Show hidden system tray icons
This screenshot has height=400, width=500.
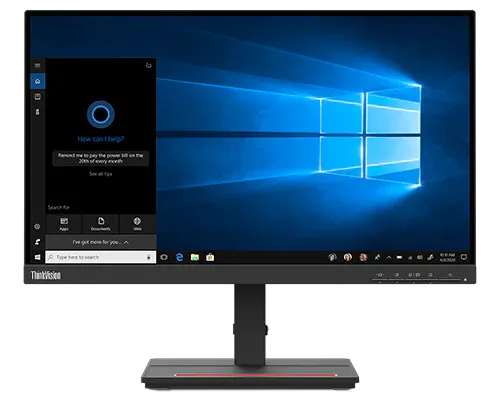(389, 257)
